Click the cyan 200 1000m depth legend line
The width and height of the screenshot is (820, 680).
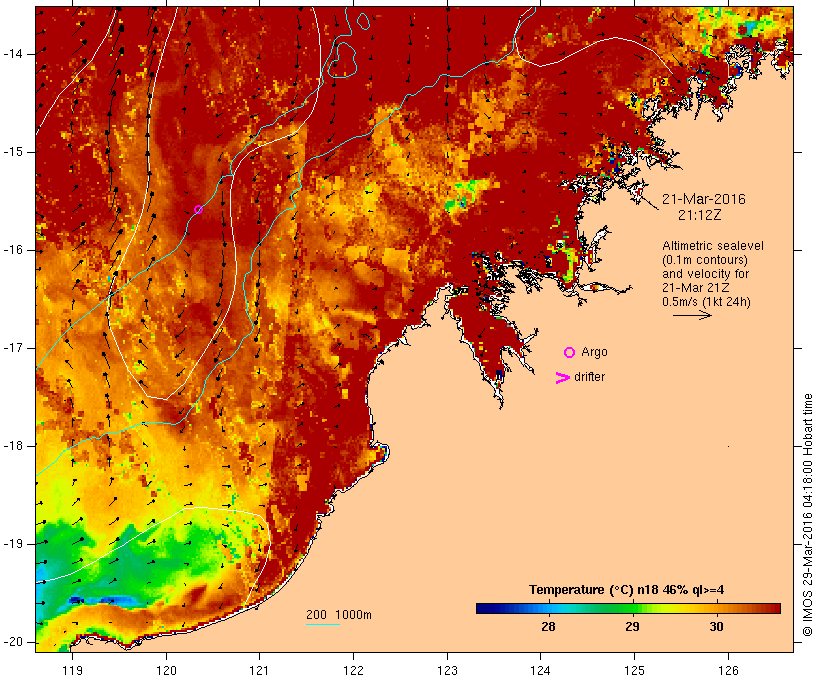coord(323,624)
